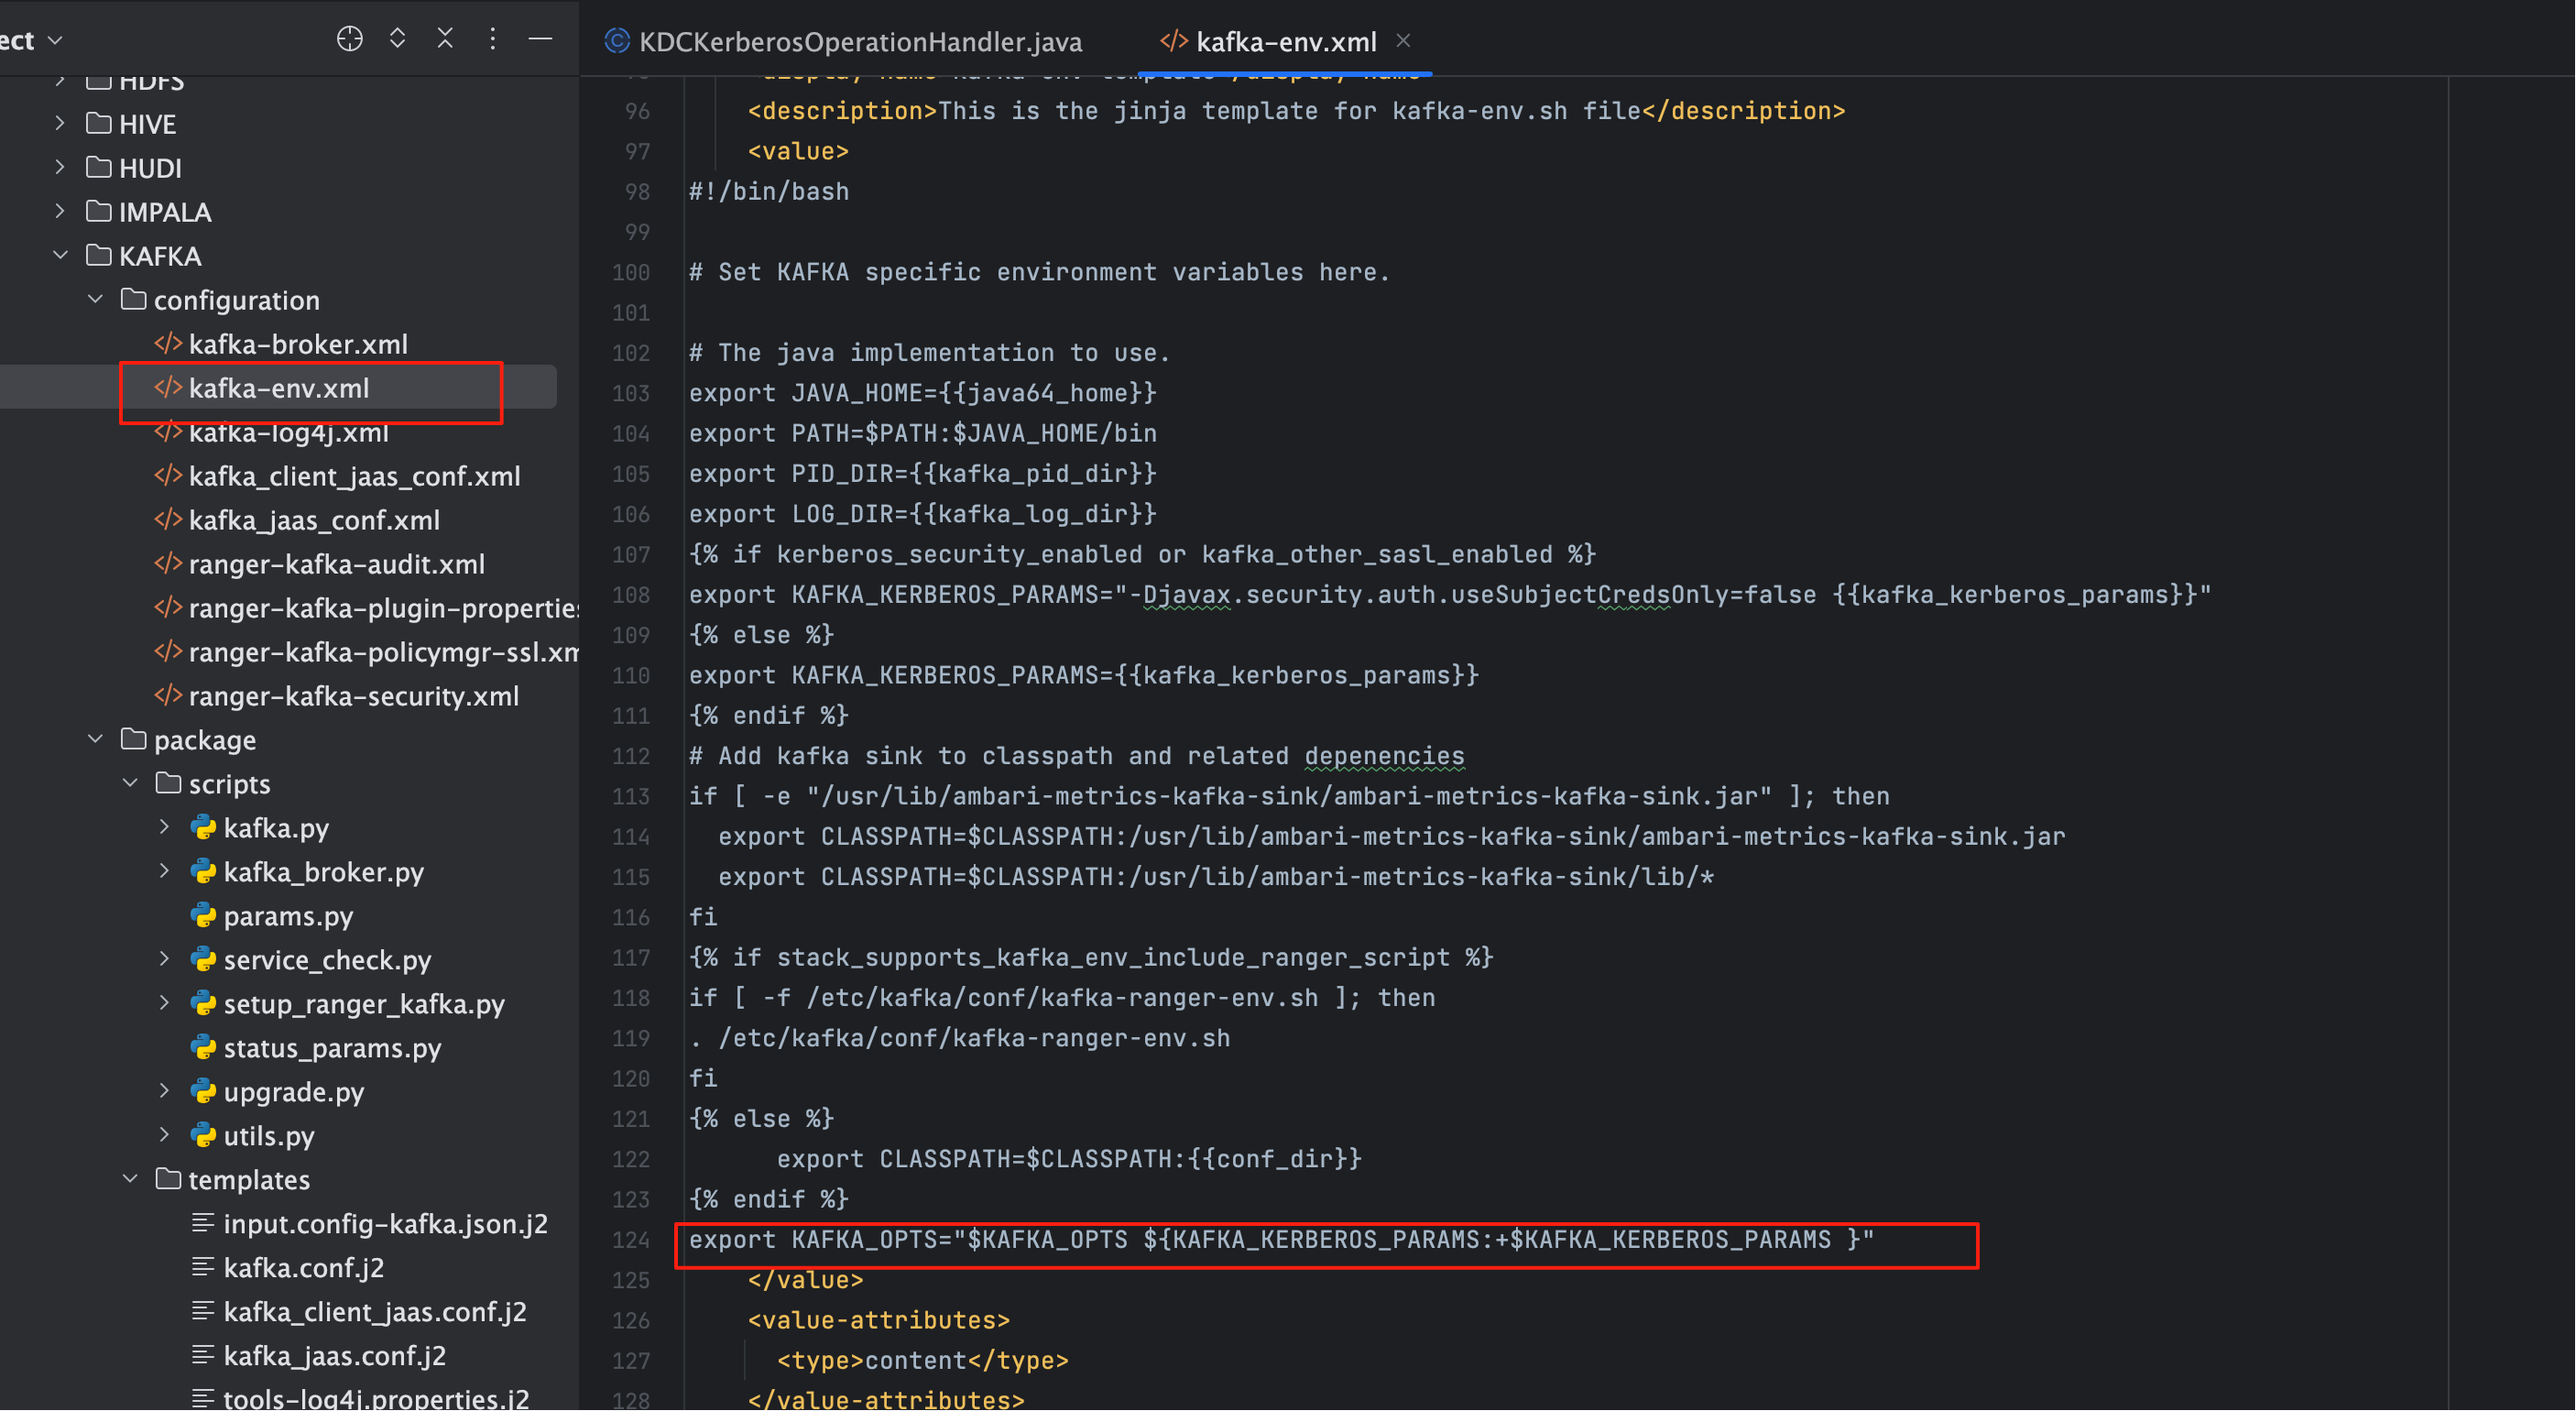Click the collapse all icon in Project panel
This screenshot has width=2576, height=1411.
pos(445,39)
